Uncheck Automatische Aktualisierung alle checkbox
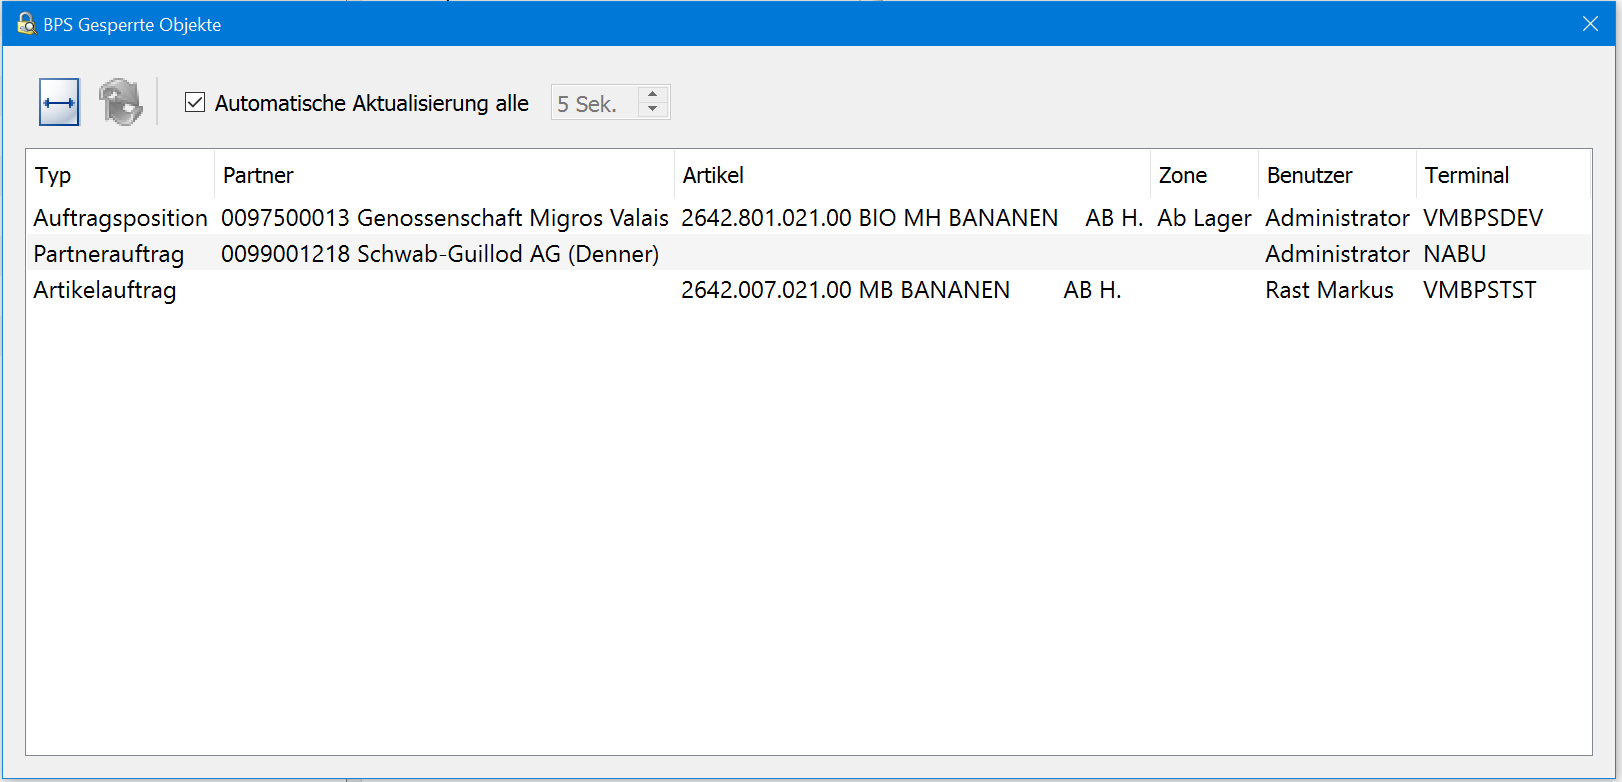 [195, 103]
